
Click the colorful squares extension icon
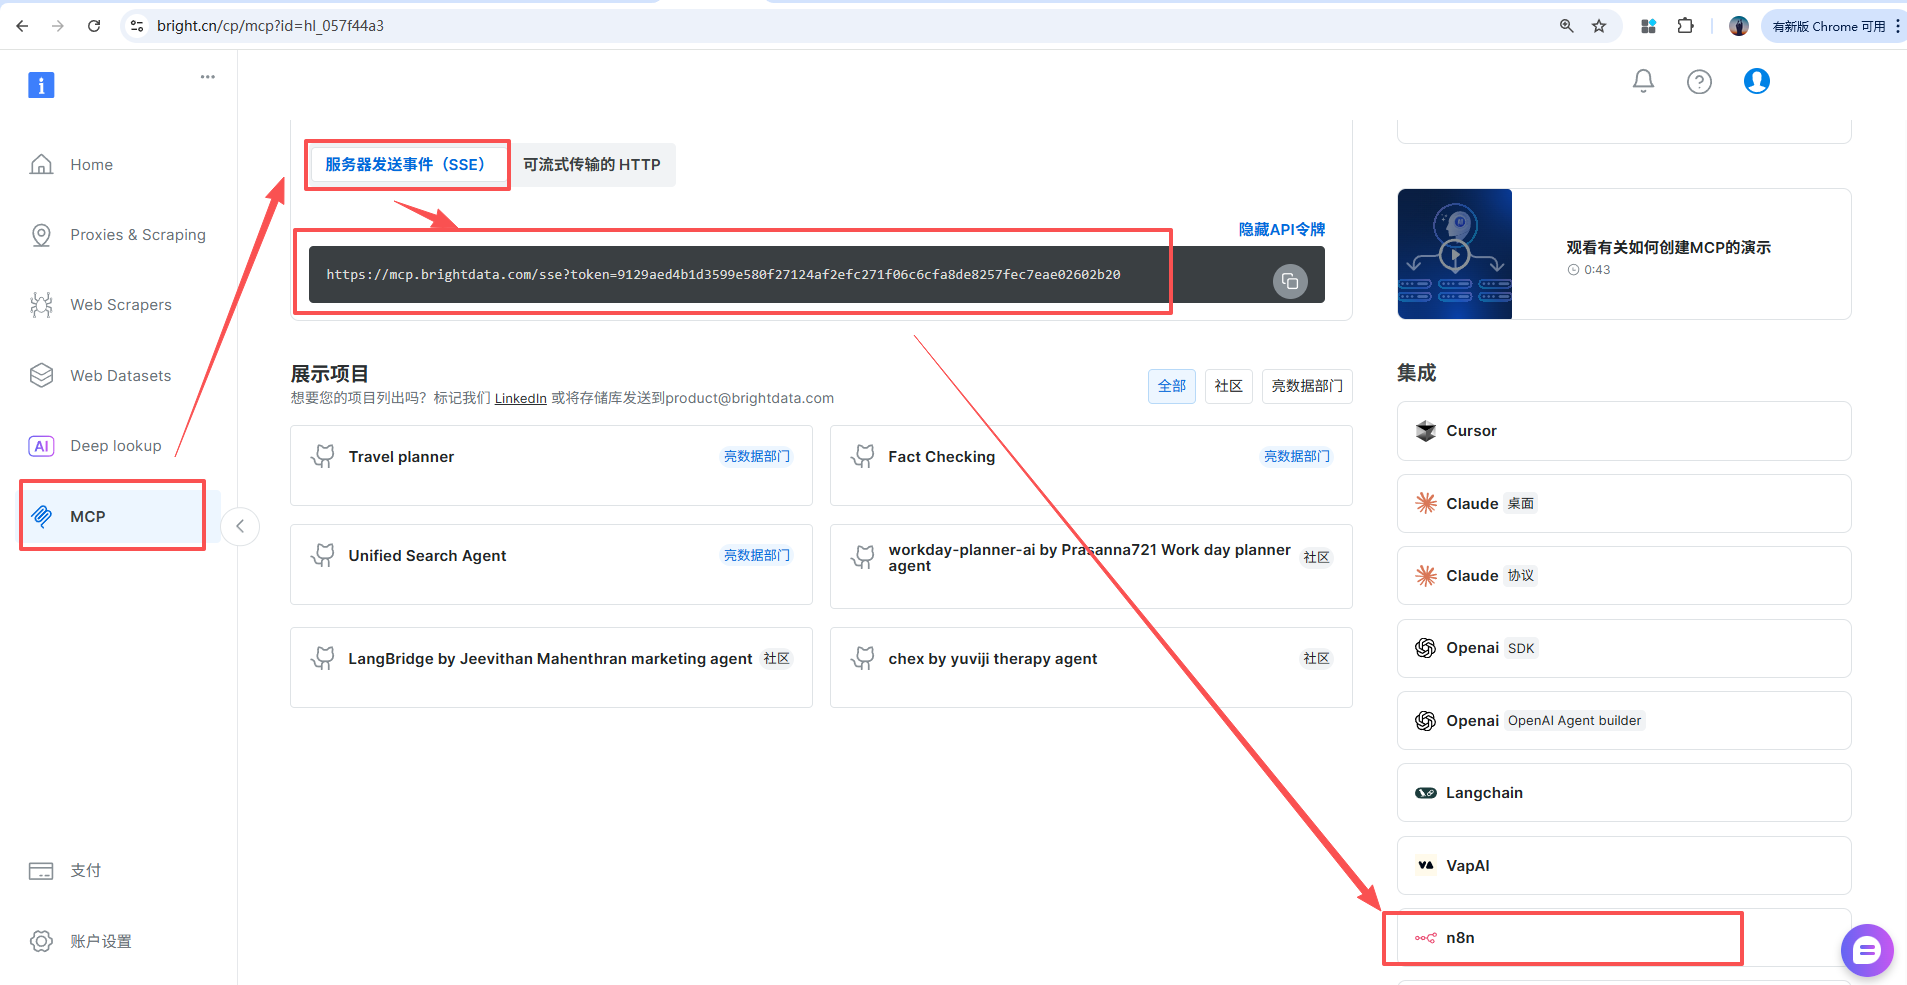pos(1649,26)
